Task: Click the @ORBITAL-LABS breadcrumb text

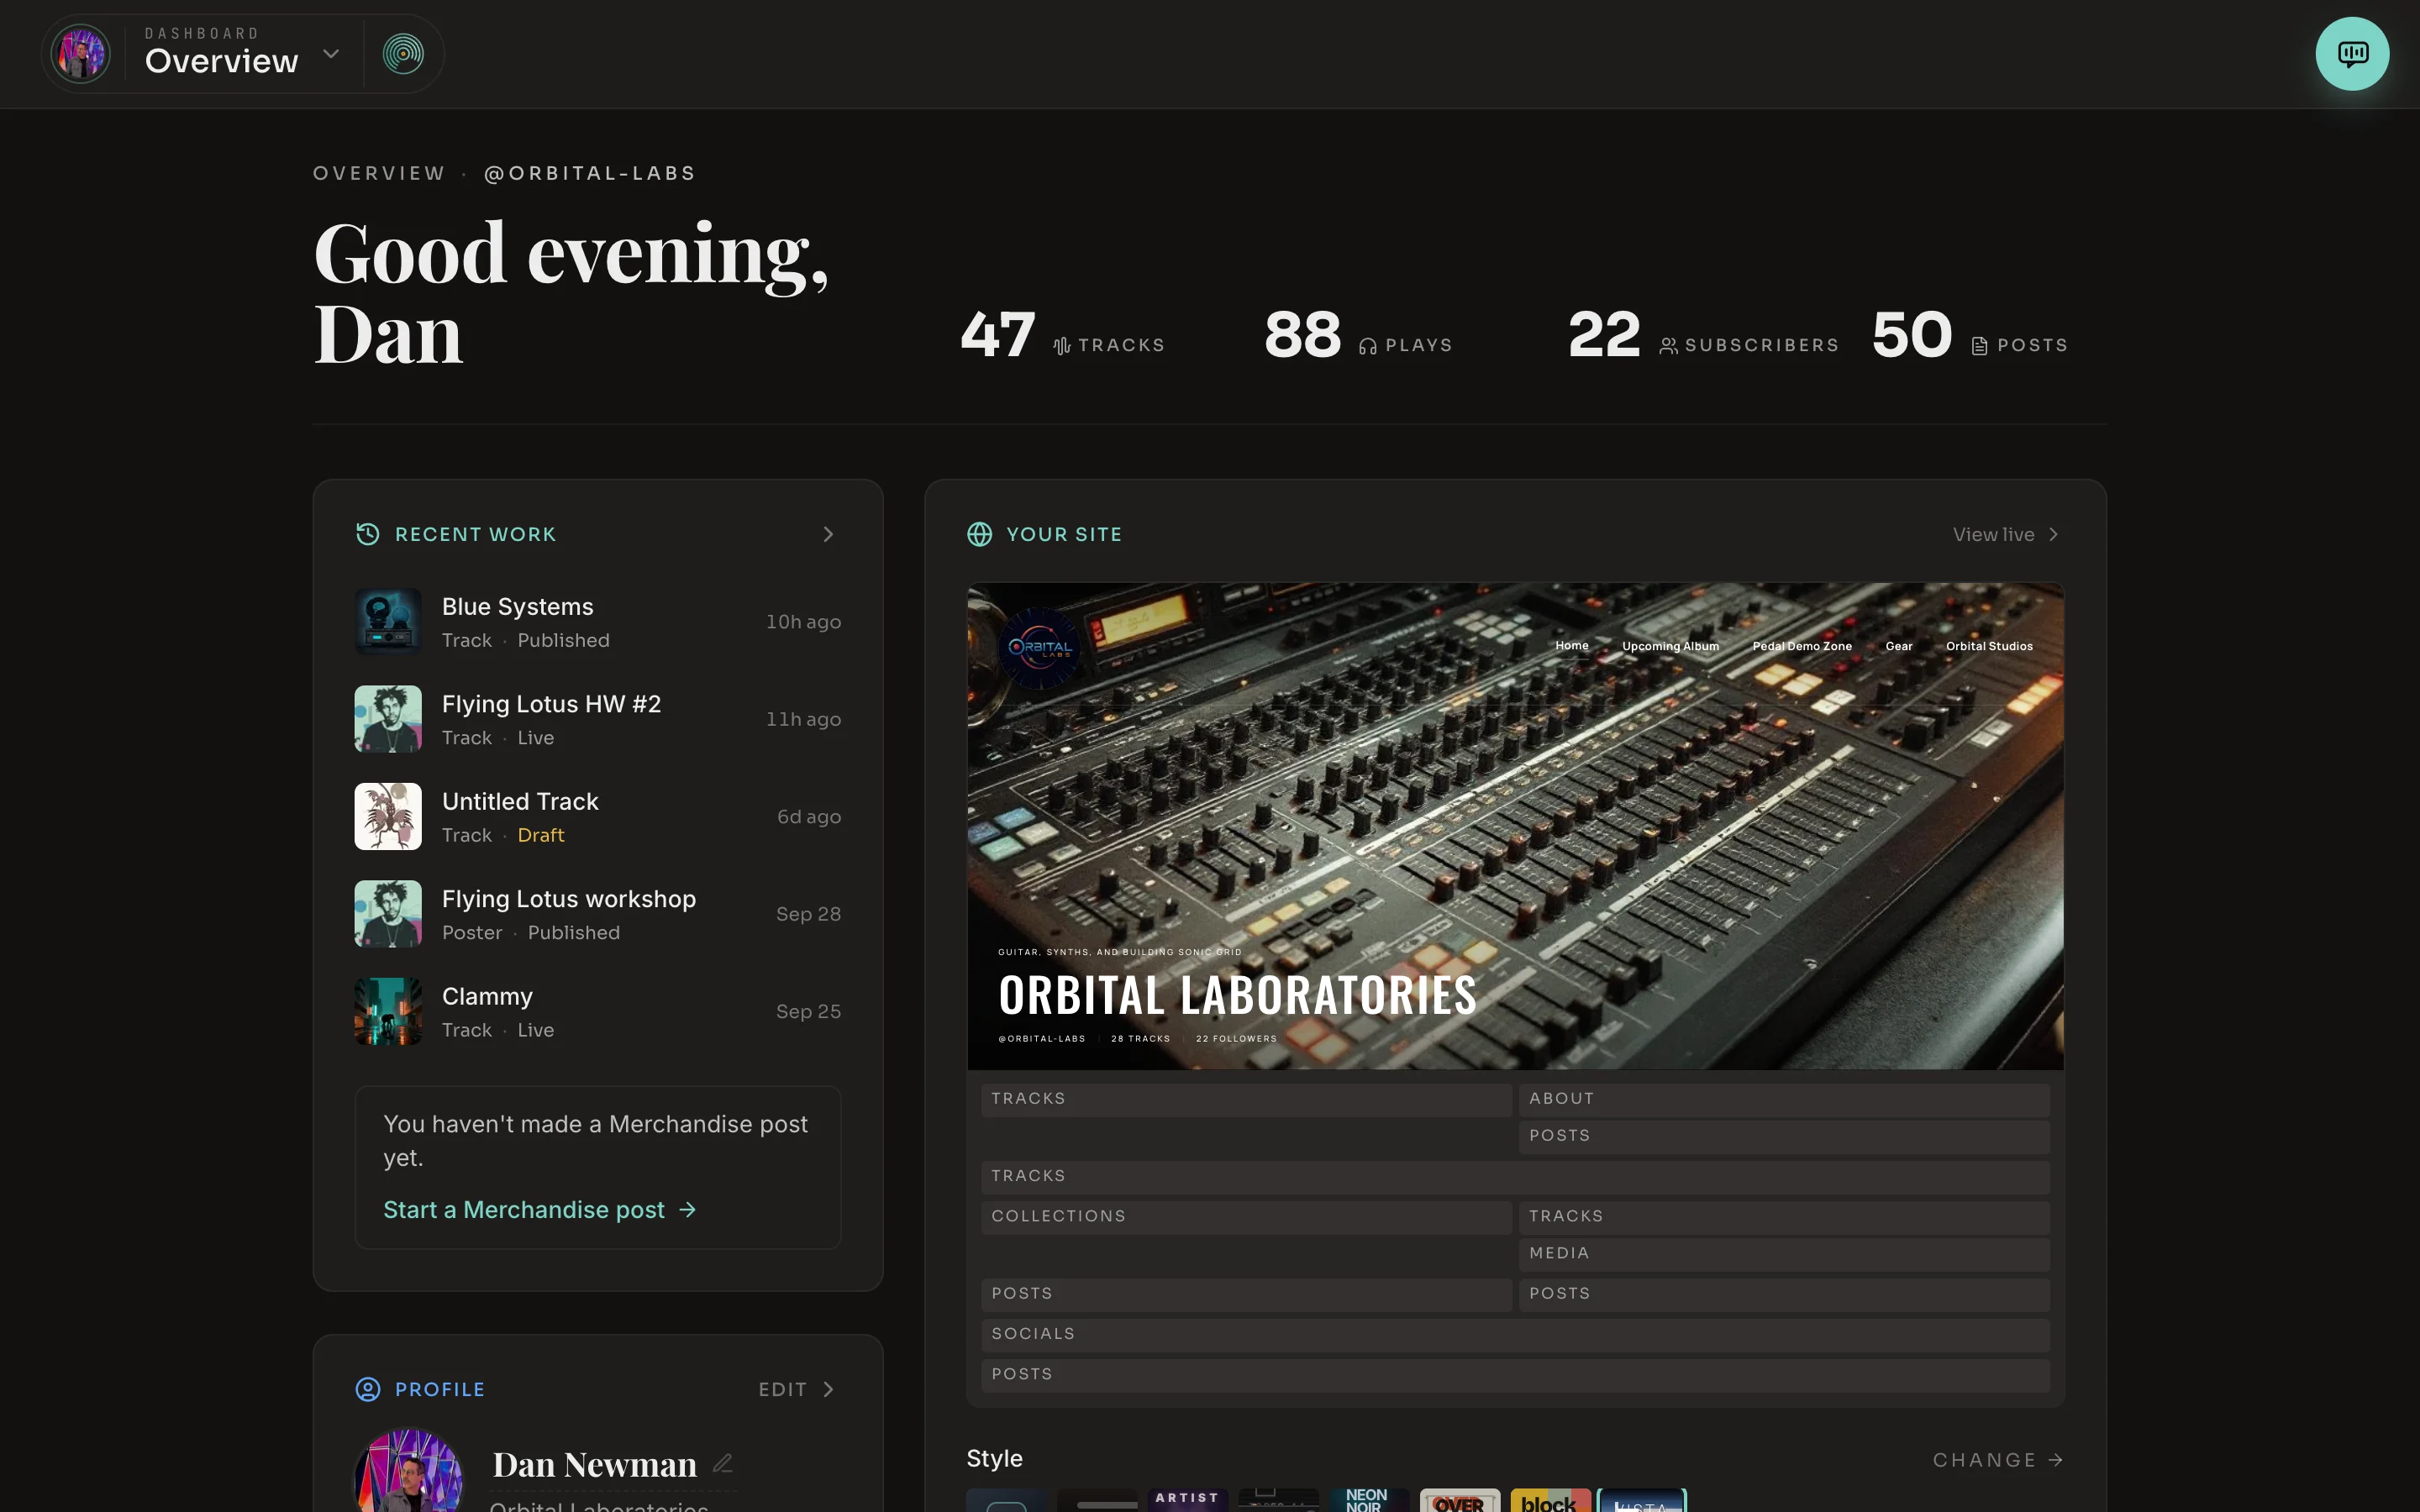Action: 590,173
